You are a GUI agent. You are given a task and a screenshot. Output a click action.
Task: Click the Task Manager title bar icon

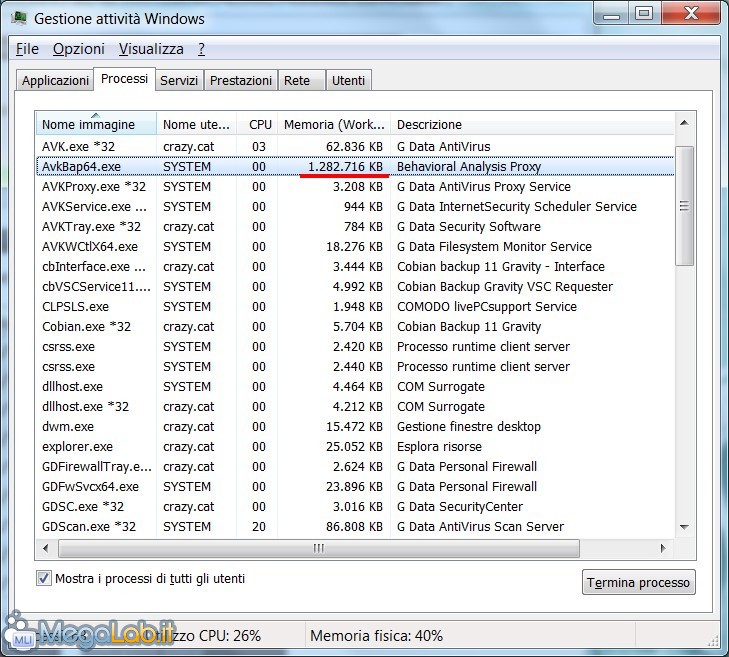[19, 18]
